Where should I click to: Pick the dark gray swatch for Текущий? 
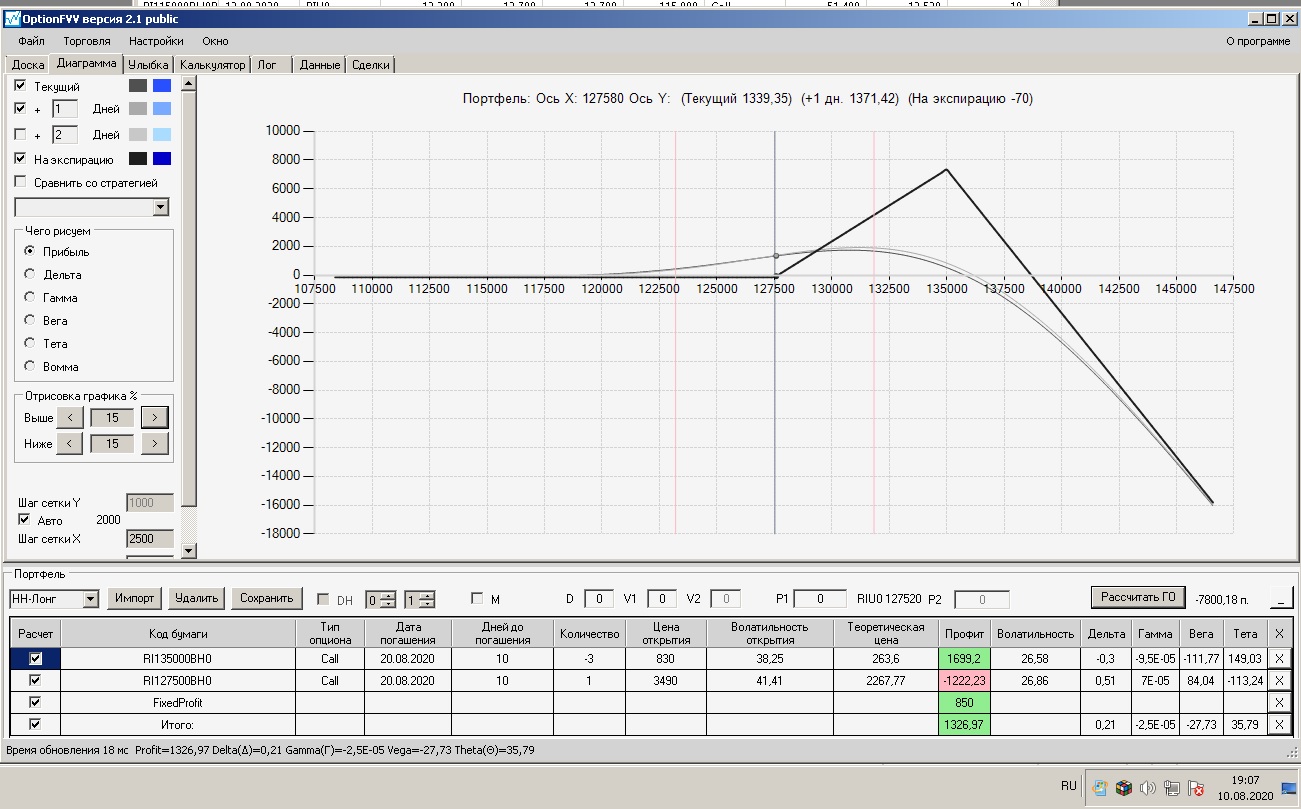(138, 86)
